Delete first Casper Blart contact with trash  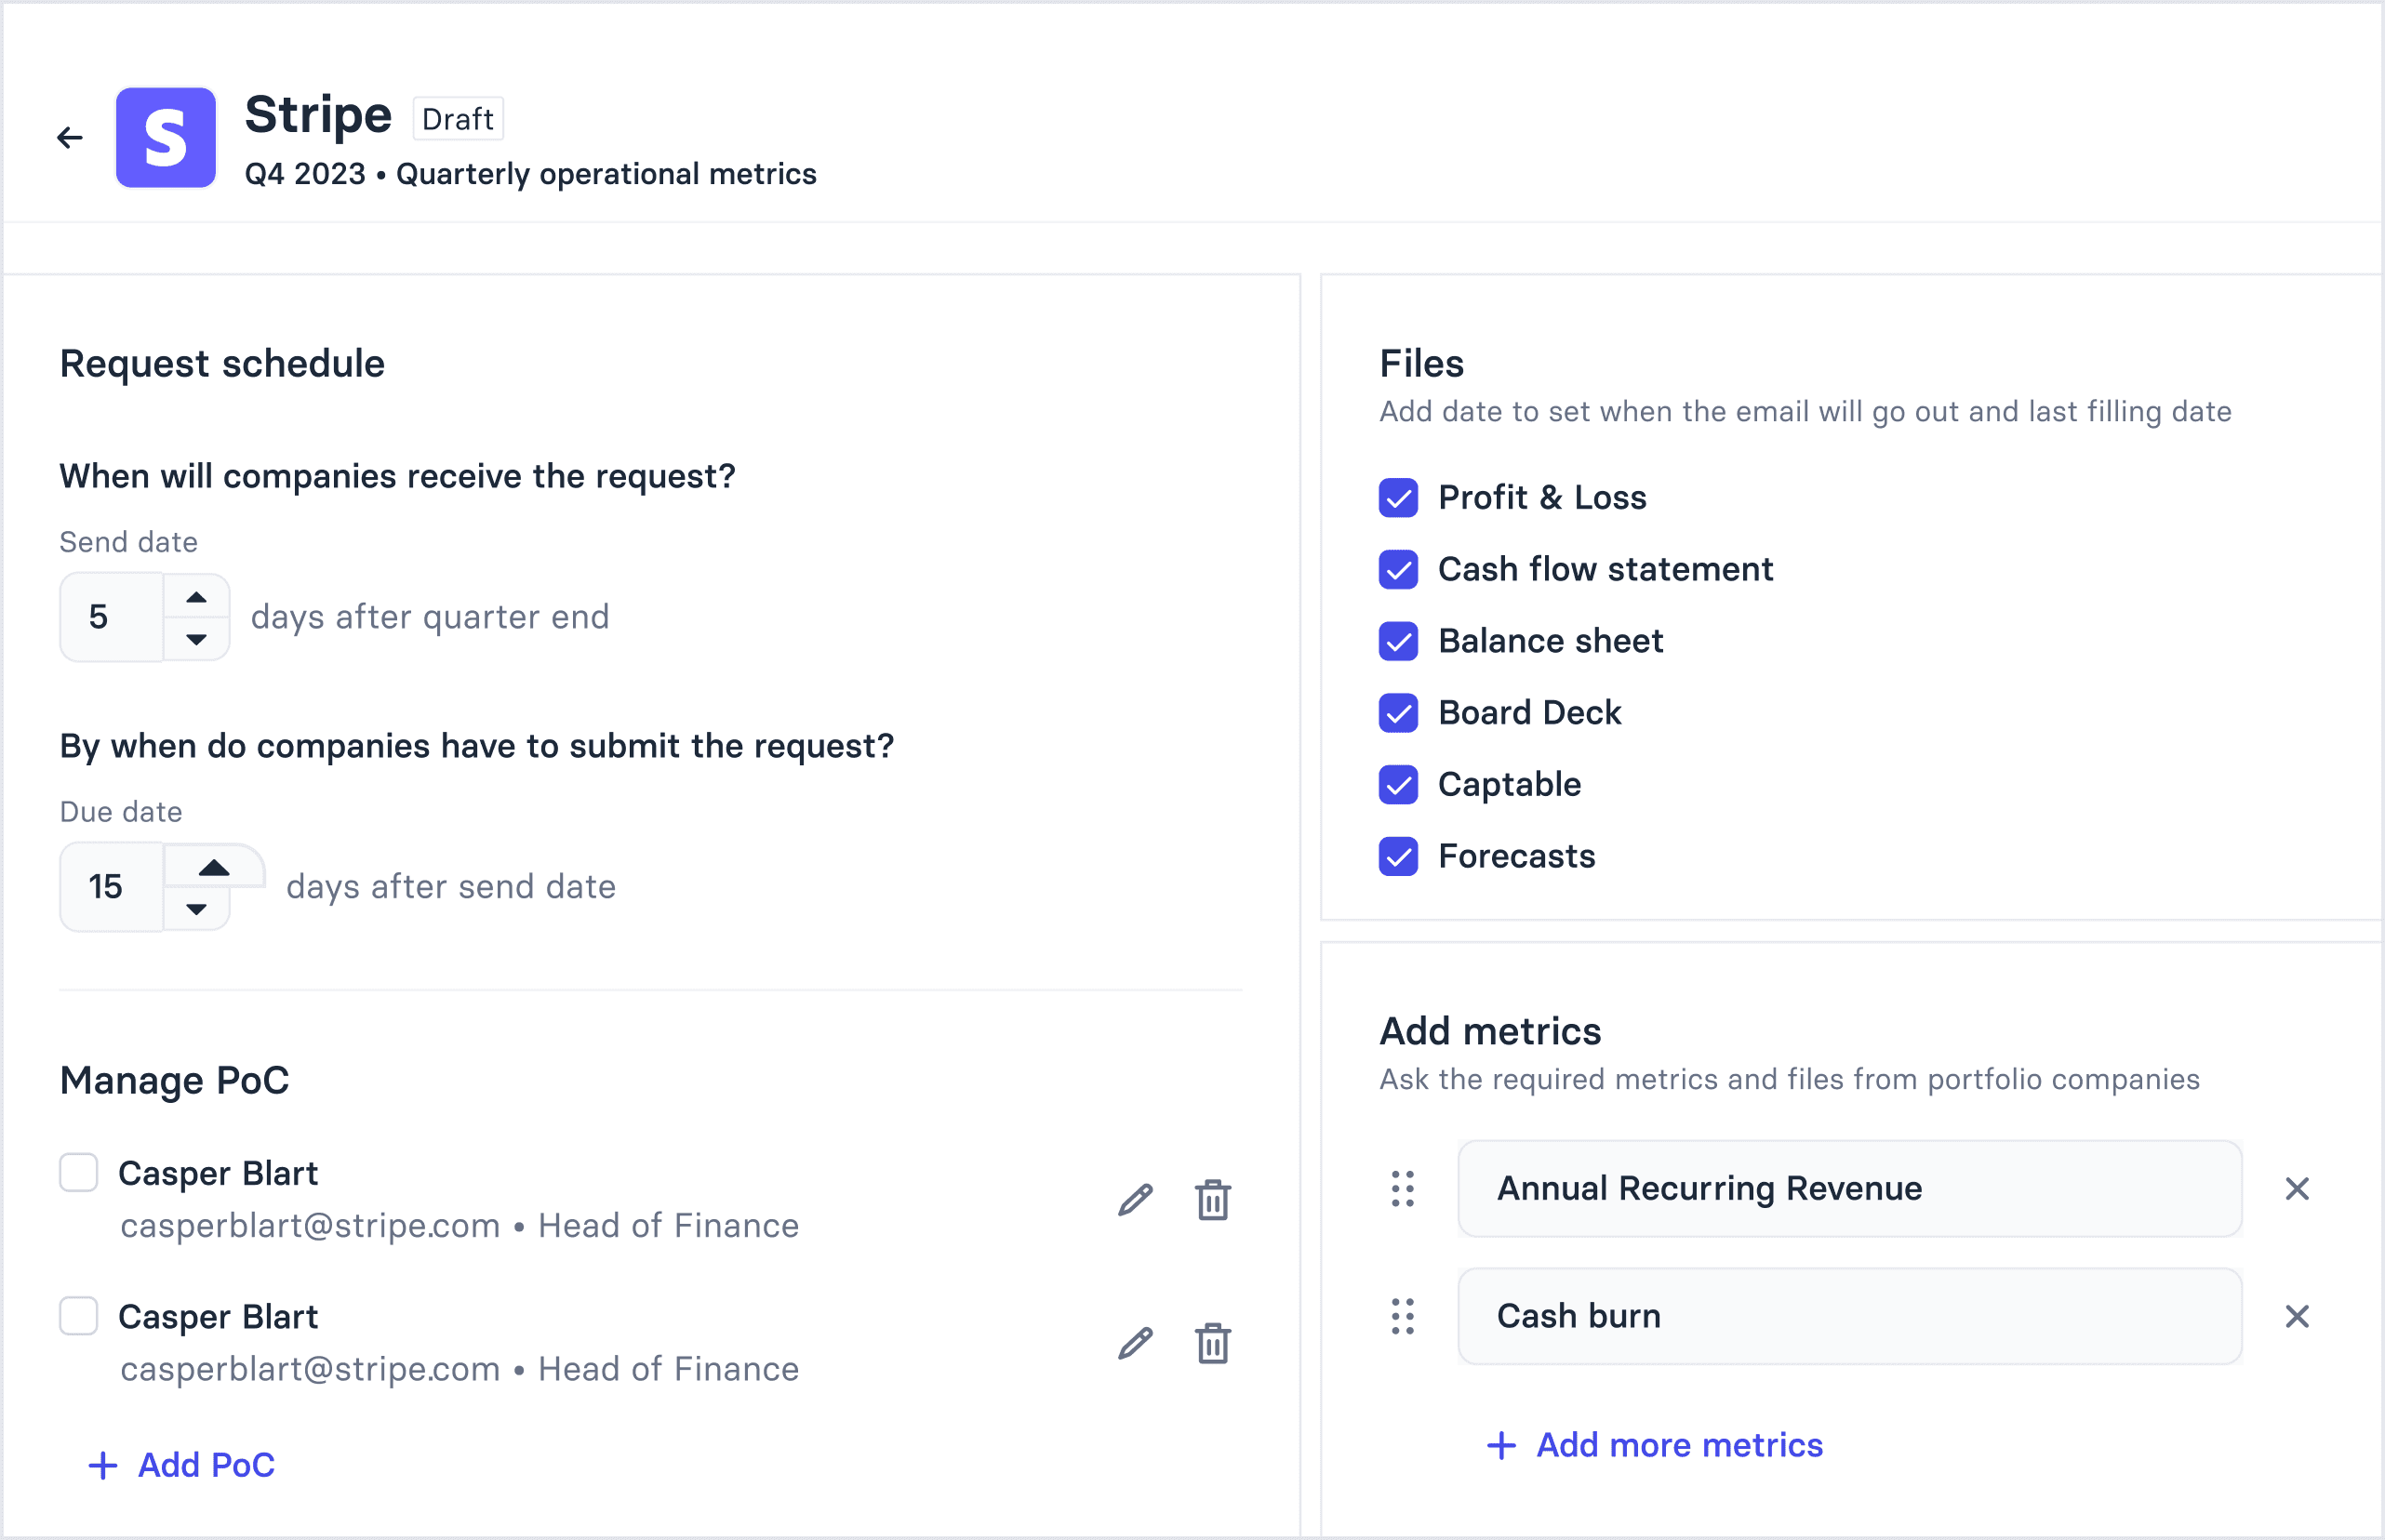[x=1212, y=1199]
